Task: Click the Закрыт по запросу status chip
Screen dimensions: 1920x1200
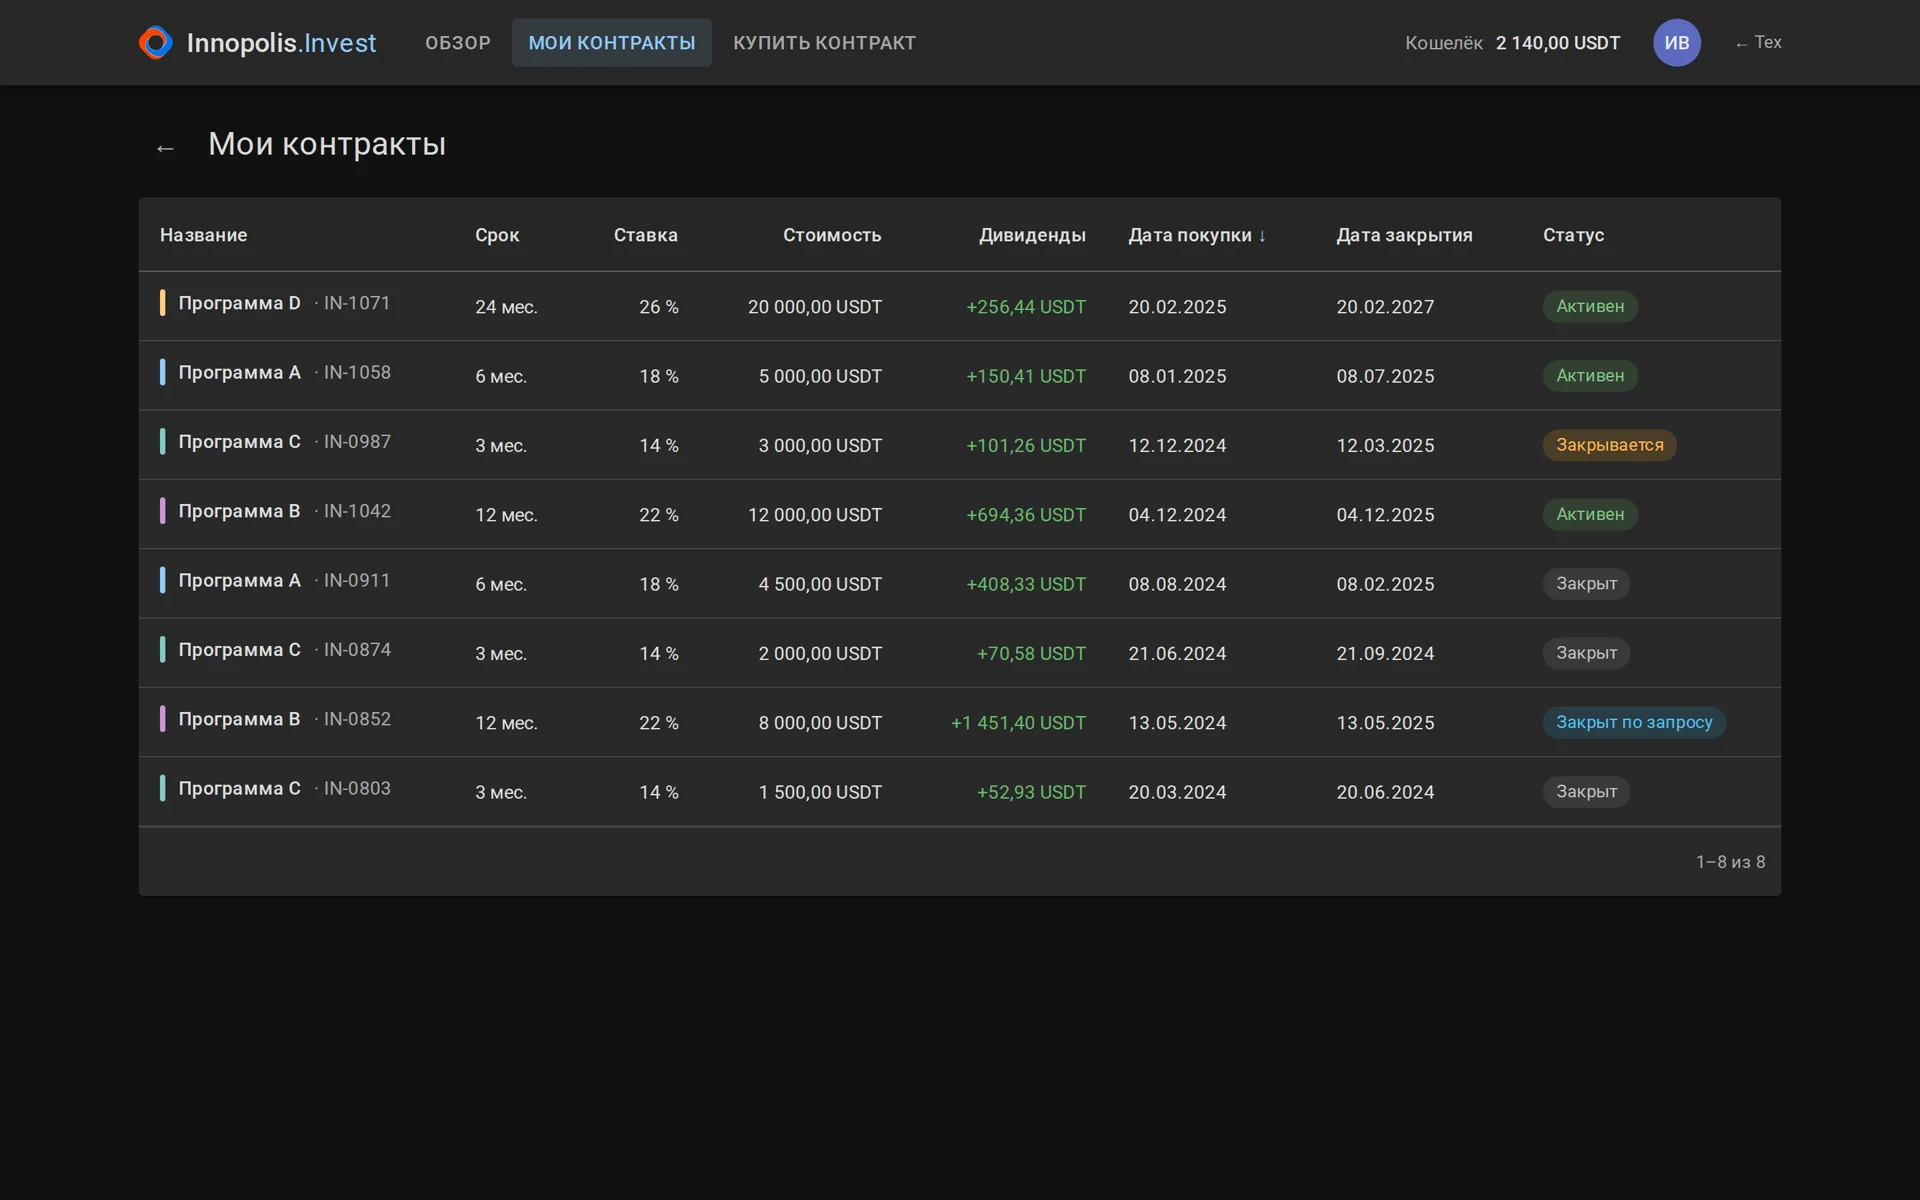Action: point(1634,722)
